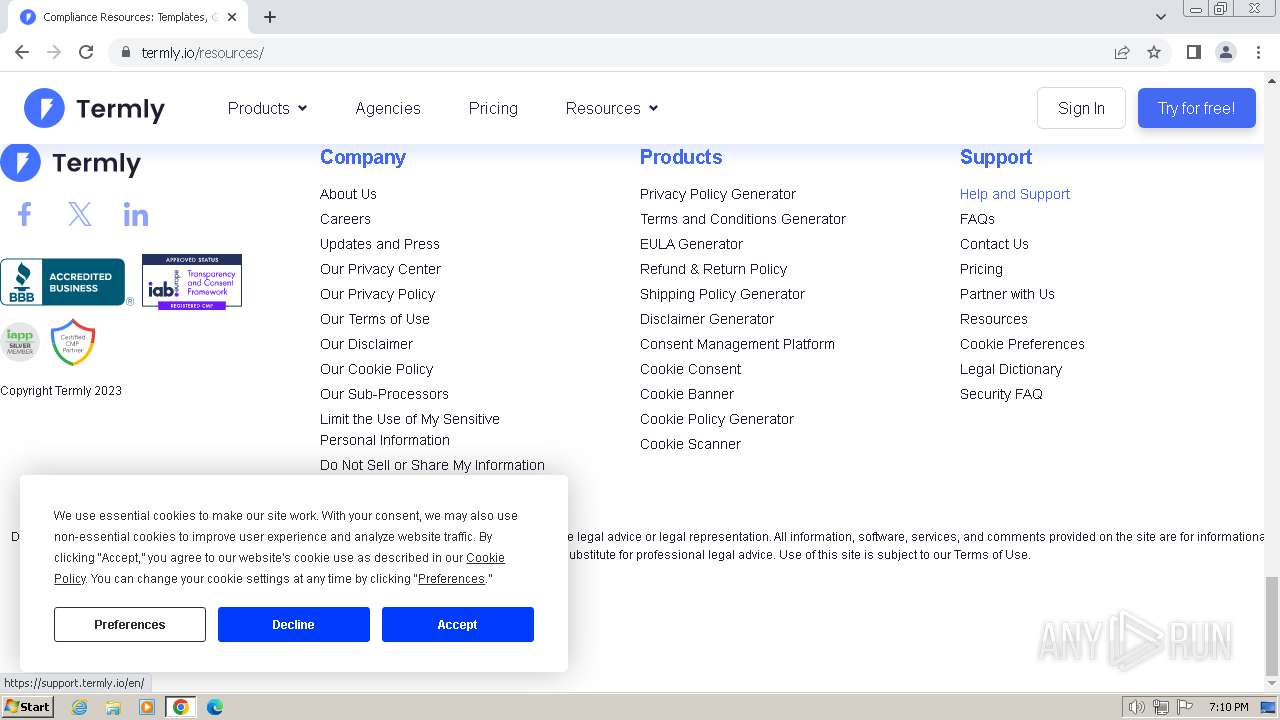Click the Certified CMP Partner shield badge
1280x720 pixels.
pos(73,342)
